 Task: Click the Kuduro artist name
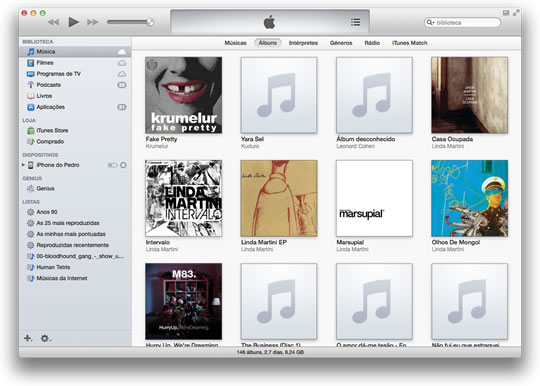coord(250,146)
